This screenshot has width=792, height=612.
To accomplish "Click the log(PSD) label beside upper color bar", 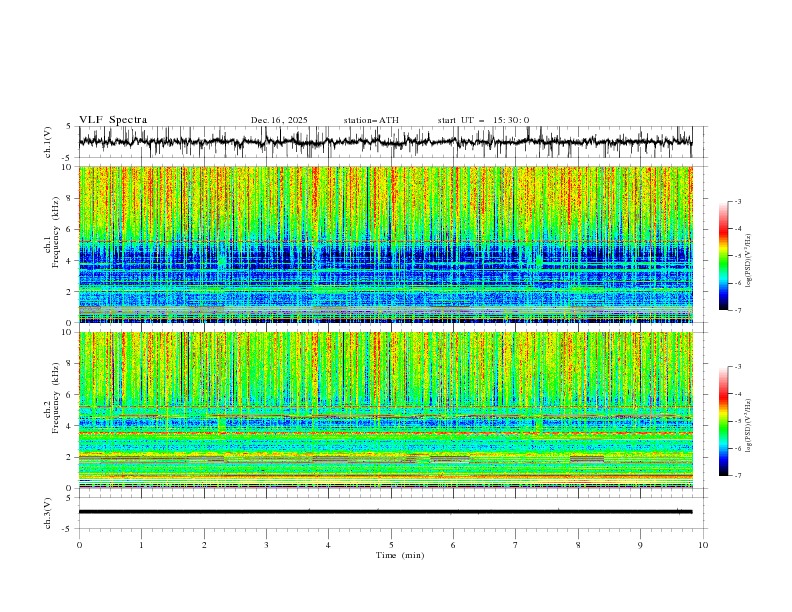I will click(x=749, y=261).
